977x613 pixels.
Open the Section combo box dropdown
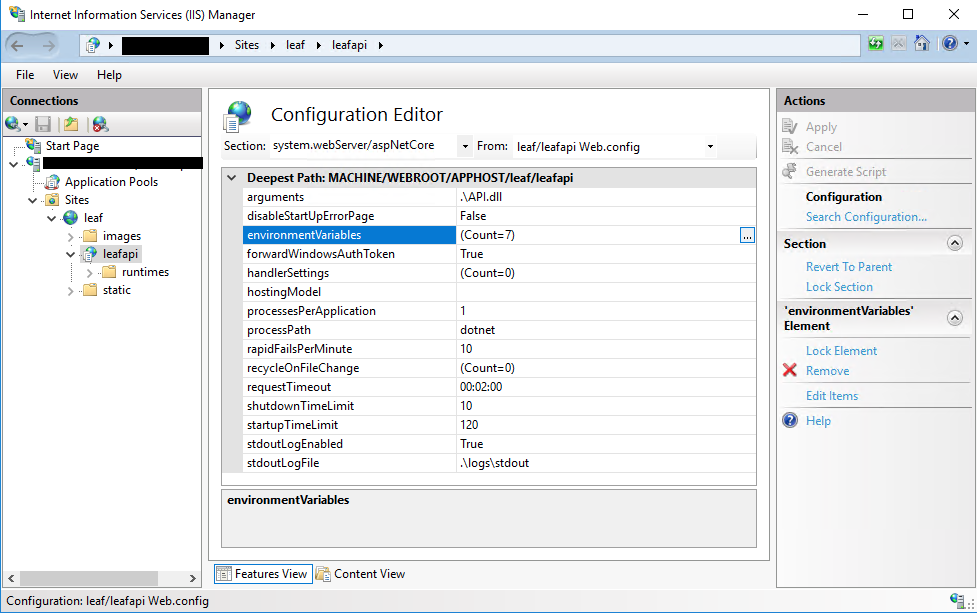click(x=465, y=146)
